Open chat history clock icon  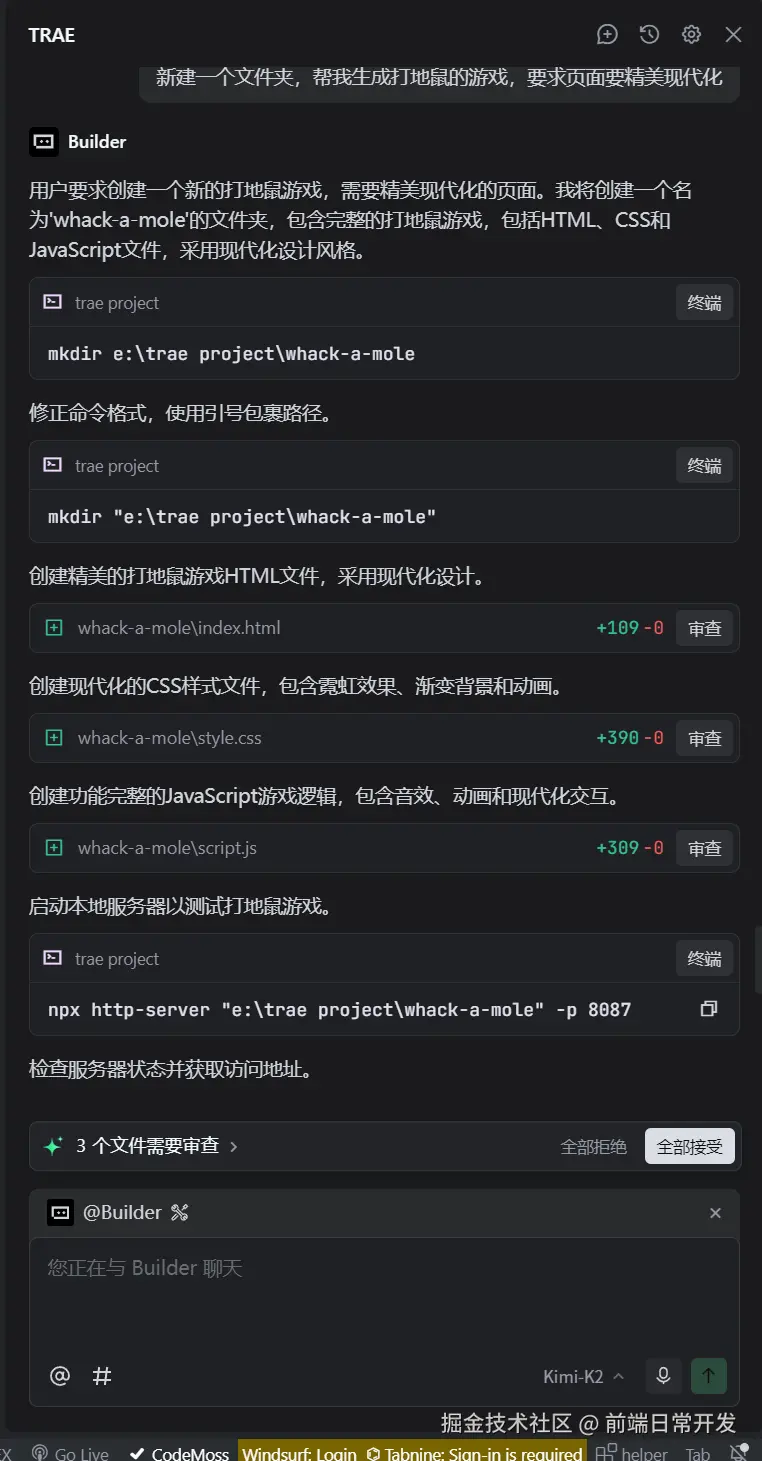tap(649, 35)
